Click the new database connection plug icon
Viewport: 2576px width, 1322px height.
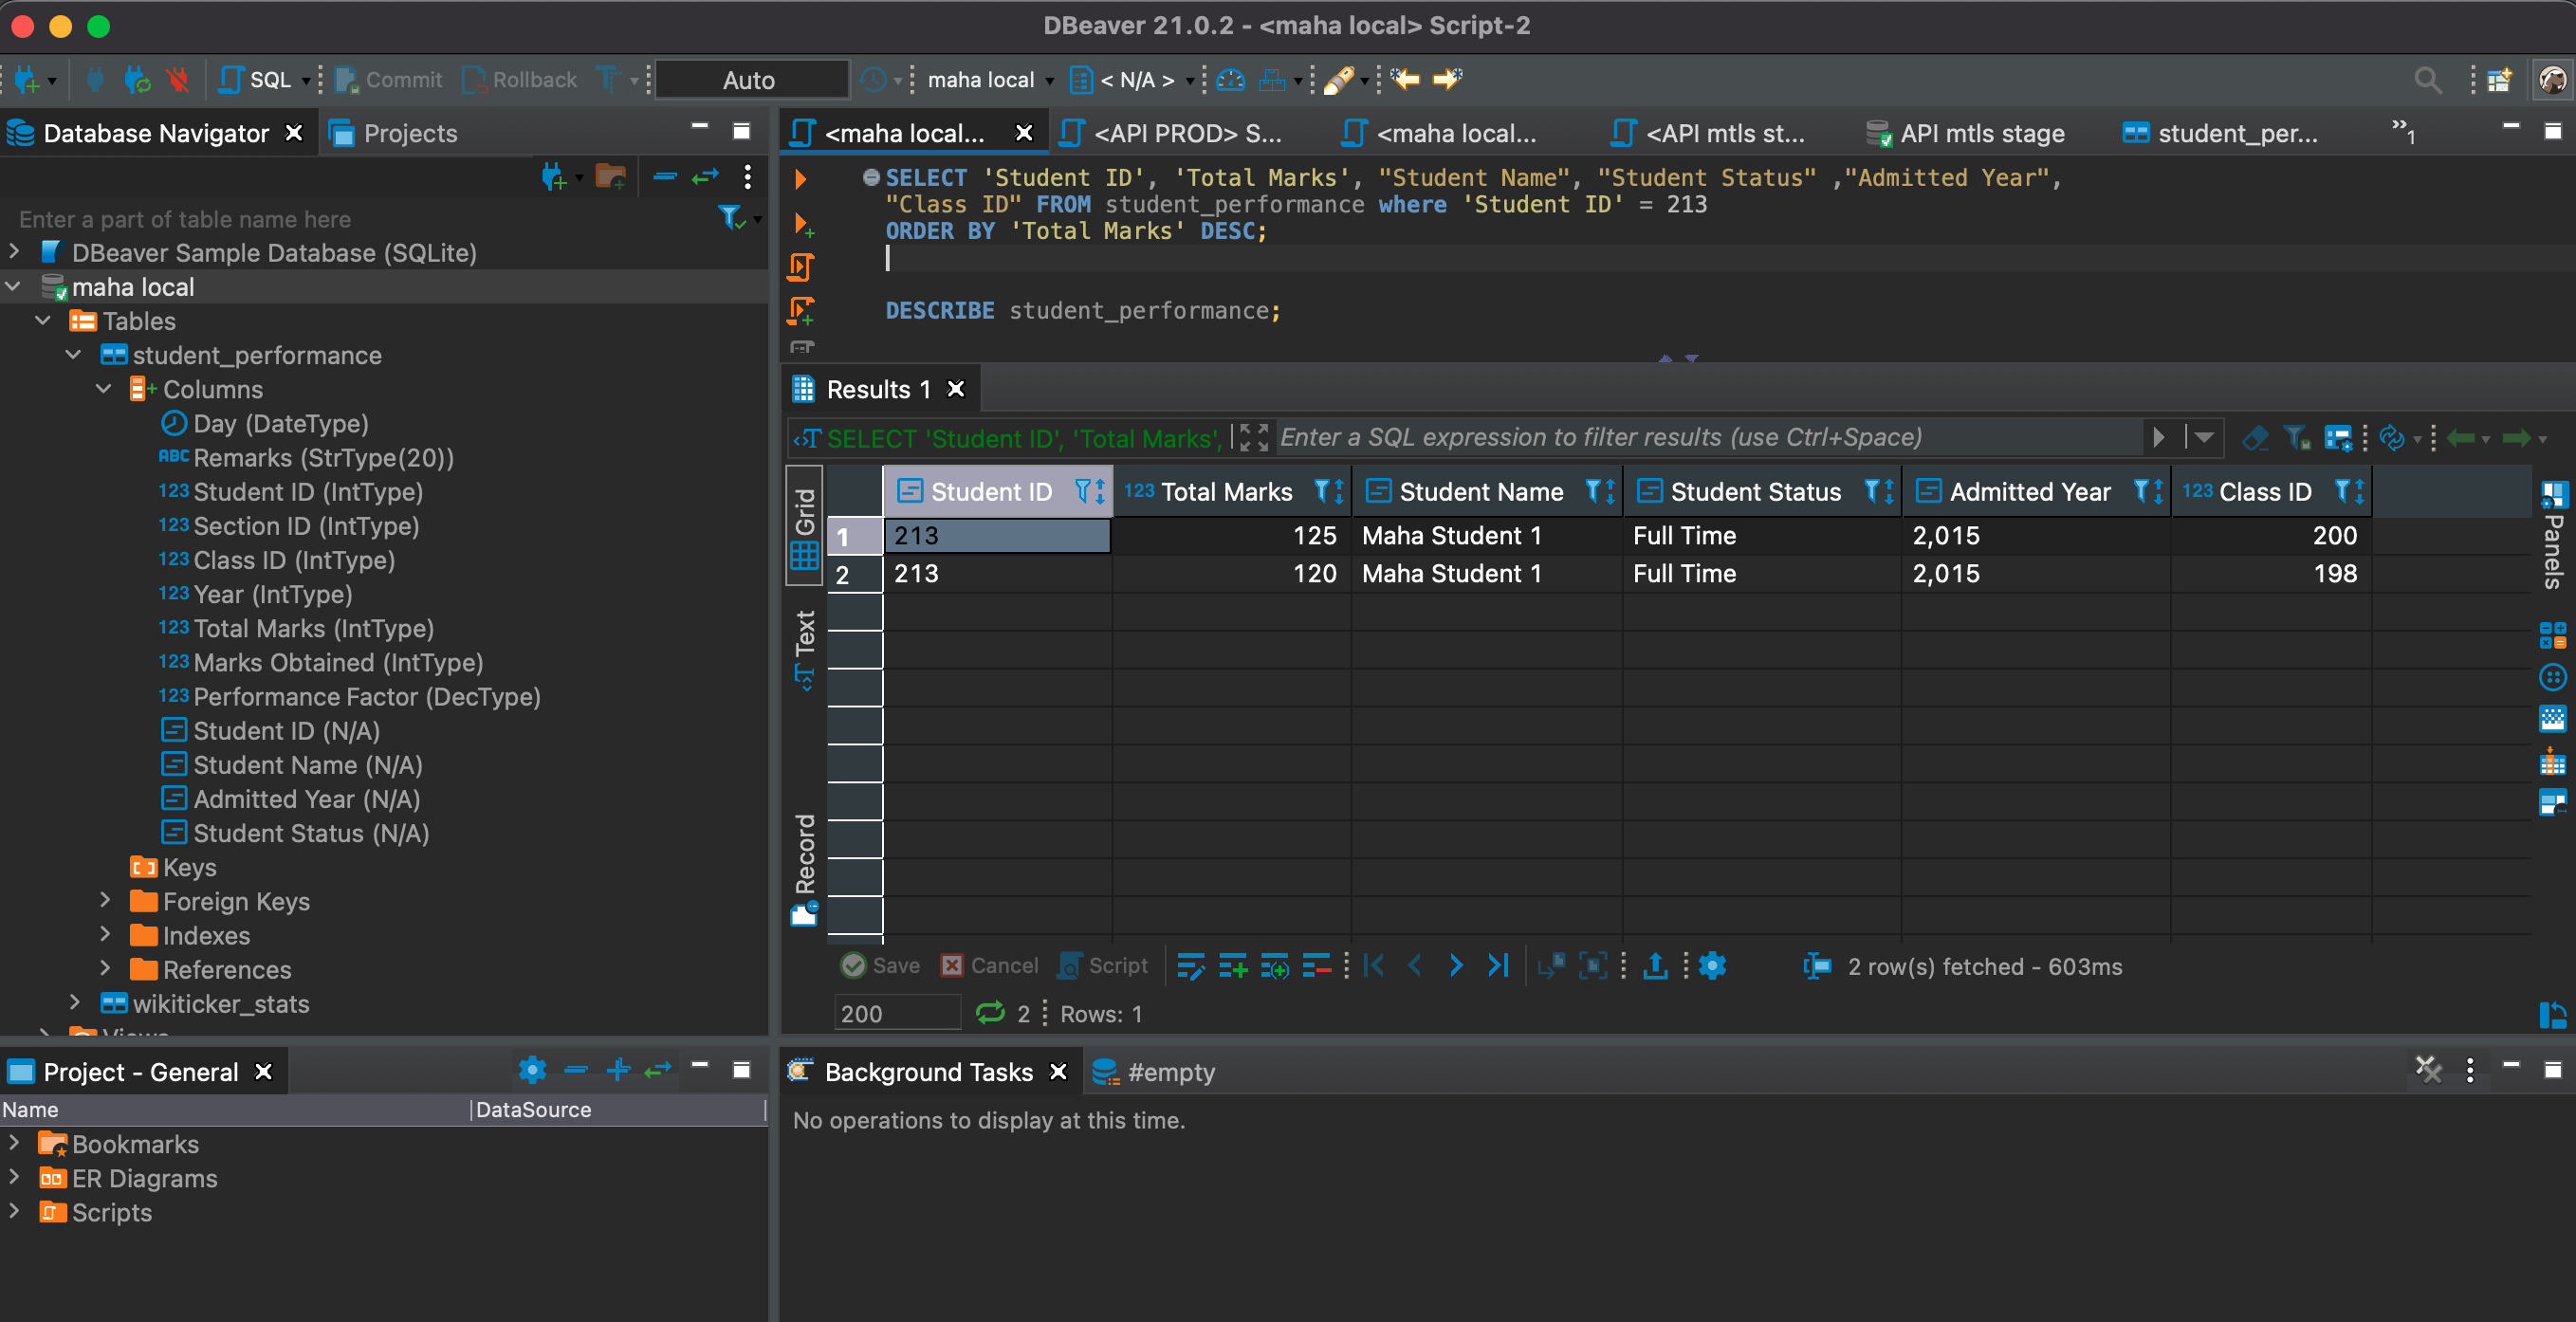(x=26, y=80)
